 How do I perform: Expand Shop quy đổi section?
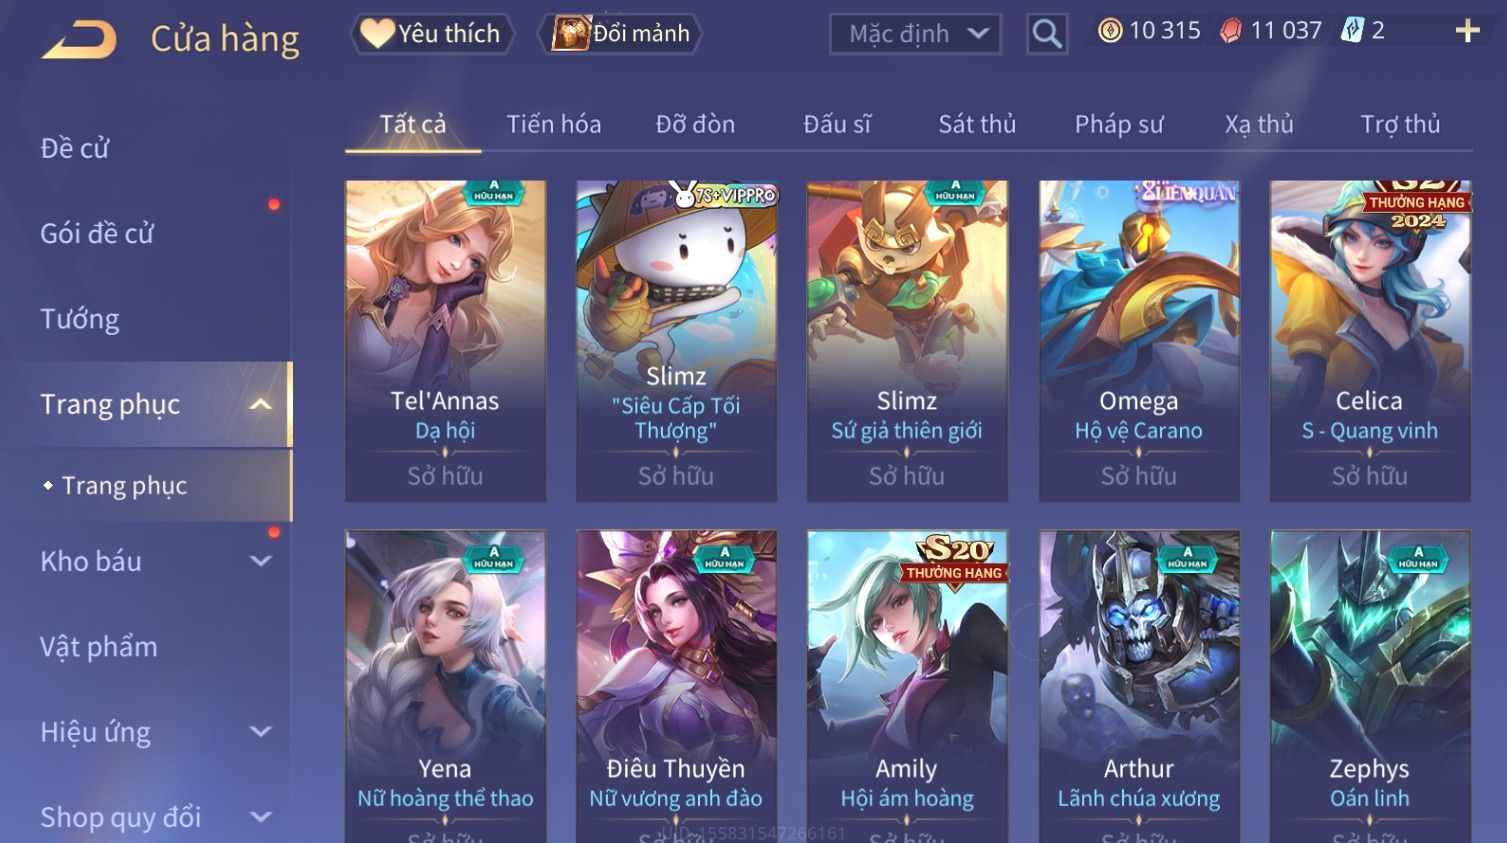260,817
